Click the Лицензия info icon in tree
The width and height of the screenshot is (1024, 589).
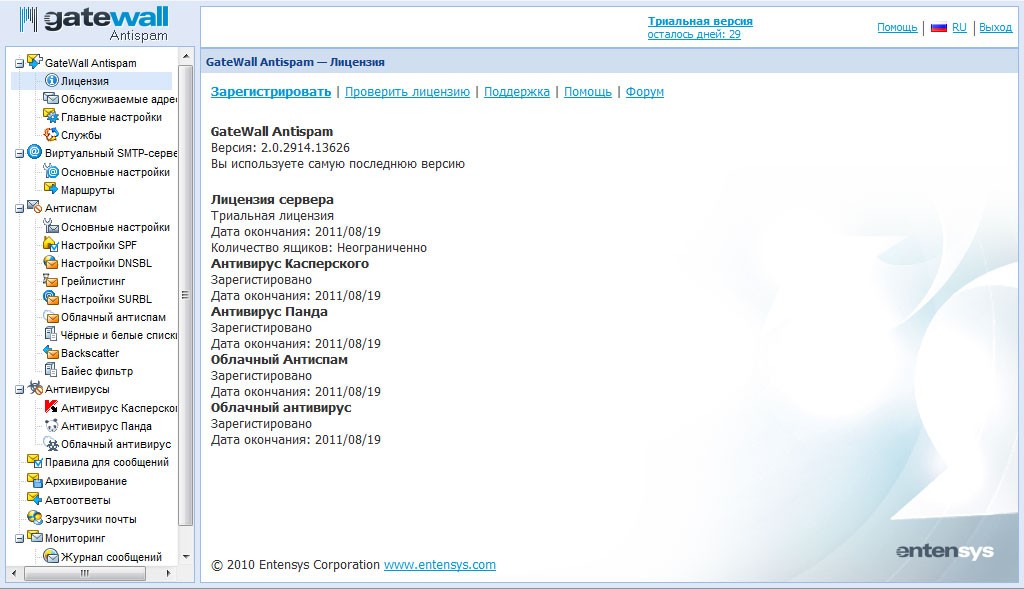tap(51, 80)
